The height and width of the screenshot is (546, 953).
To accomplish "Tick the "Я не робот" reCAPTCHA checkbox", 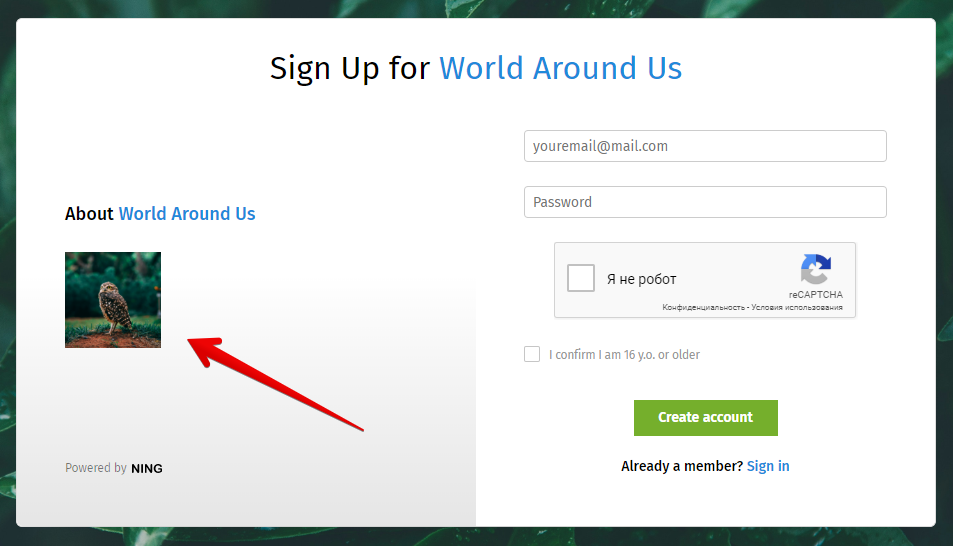I will point(581,278).
